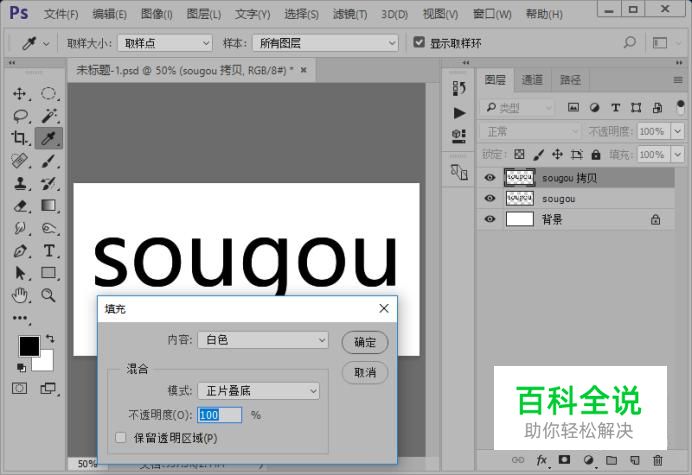Click the delete layer trash icon
This screenshot has width=692, height=475.
658,460
